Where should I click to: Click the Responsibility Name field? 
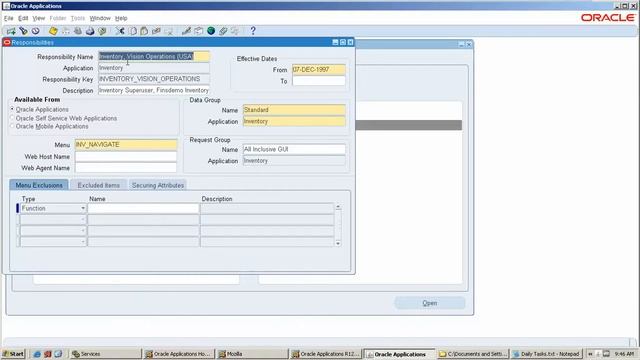pyautogui.click(x=154, y=56)
